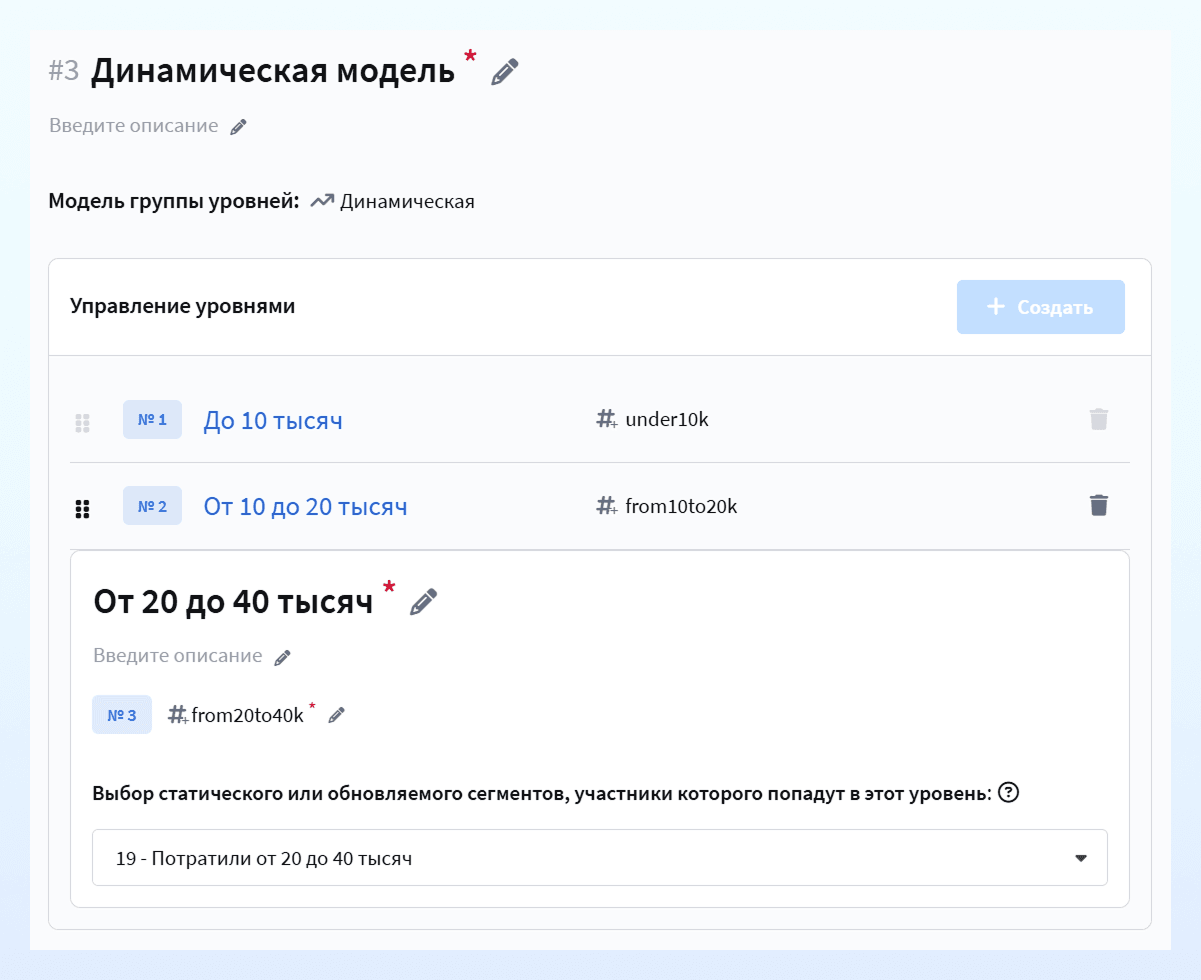Click the № 2 badge
The image size is (1201, 980).
(152, 506)
